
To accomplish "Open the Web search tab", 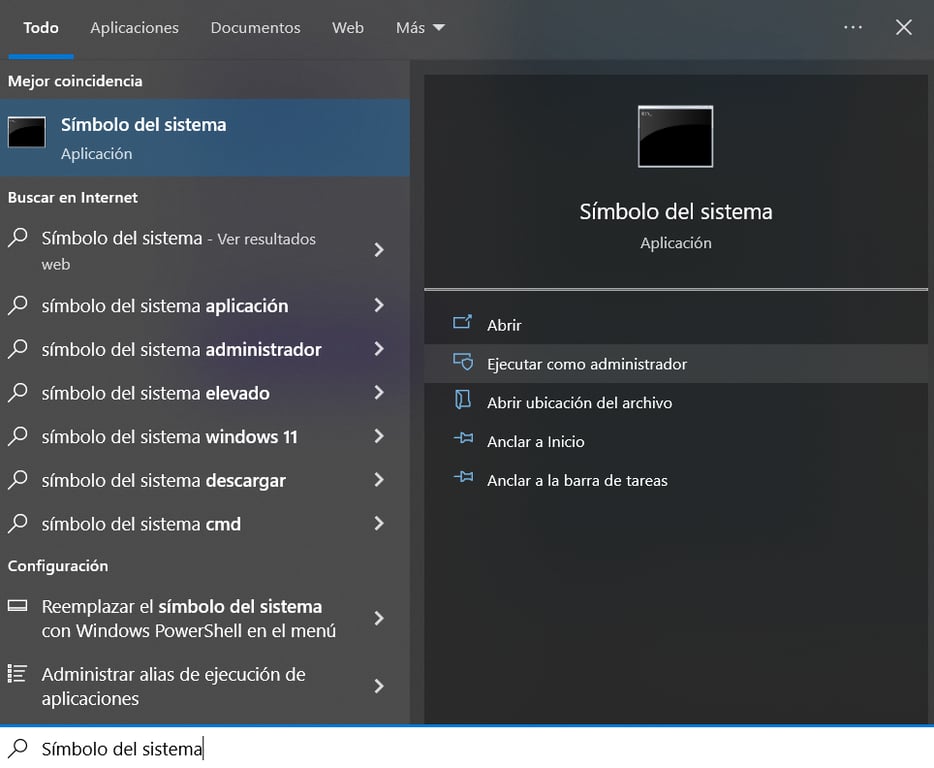I will pyautogui.click(x=347, y=27).
